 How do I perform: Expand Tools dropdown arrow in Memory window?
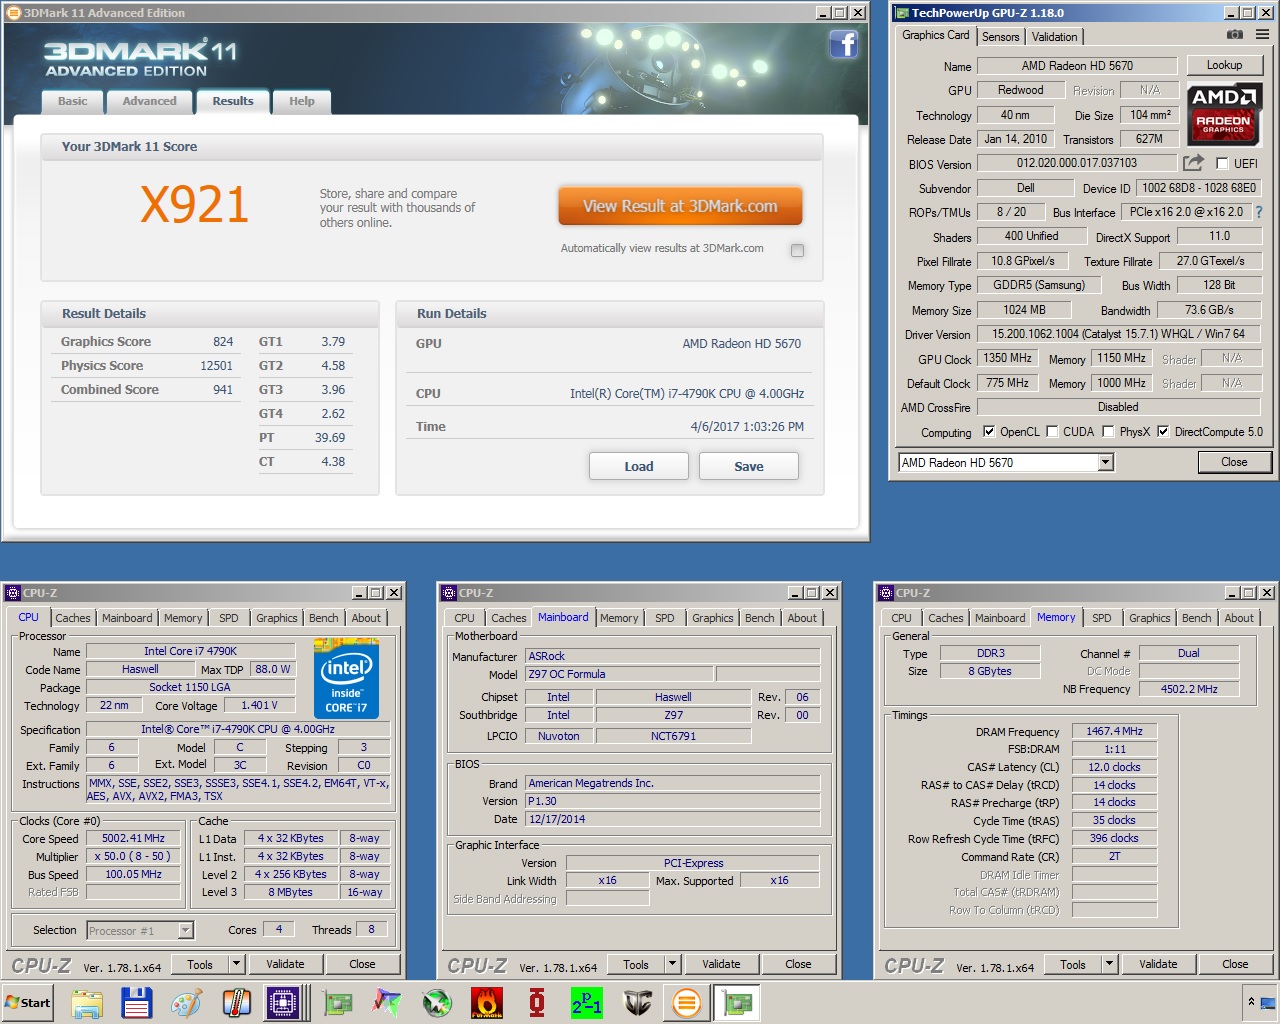[1109, 964]
